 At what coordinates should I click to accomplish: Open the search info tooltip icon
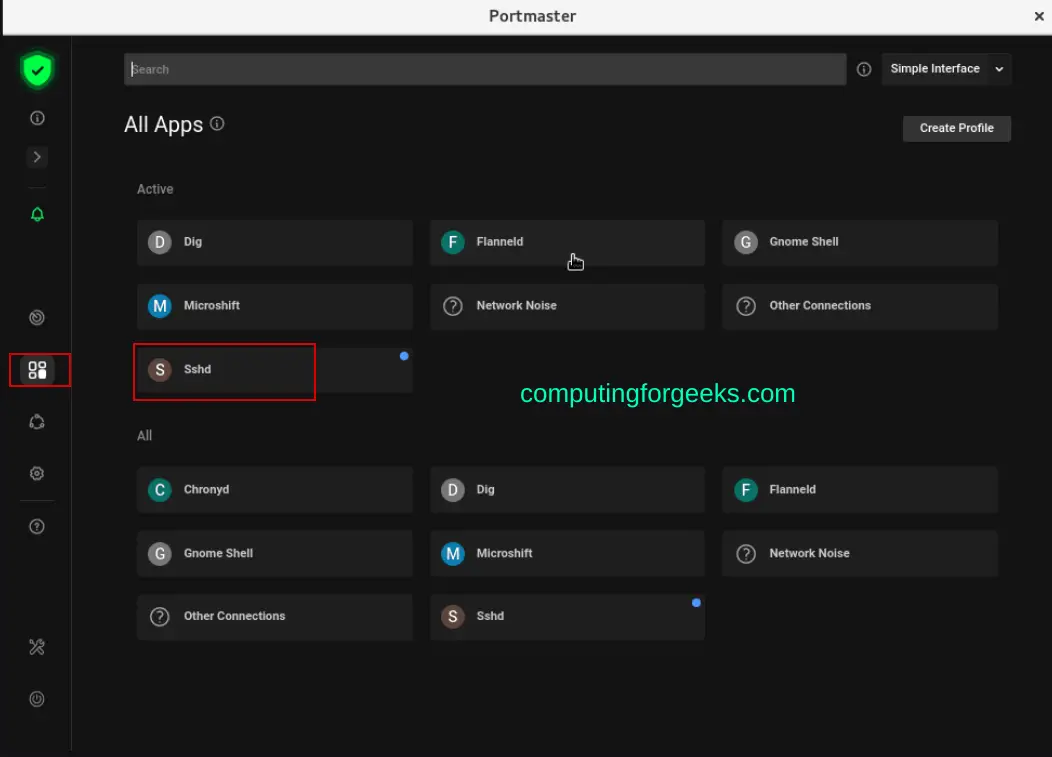[x=863, y=69]
